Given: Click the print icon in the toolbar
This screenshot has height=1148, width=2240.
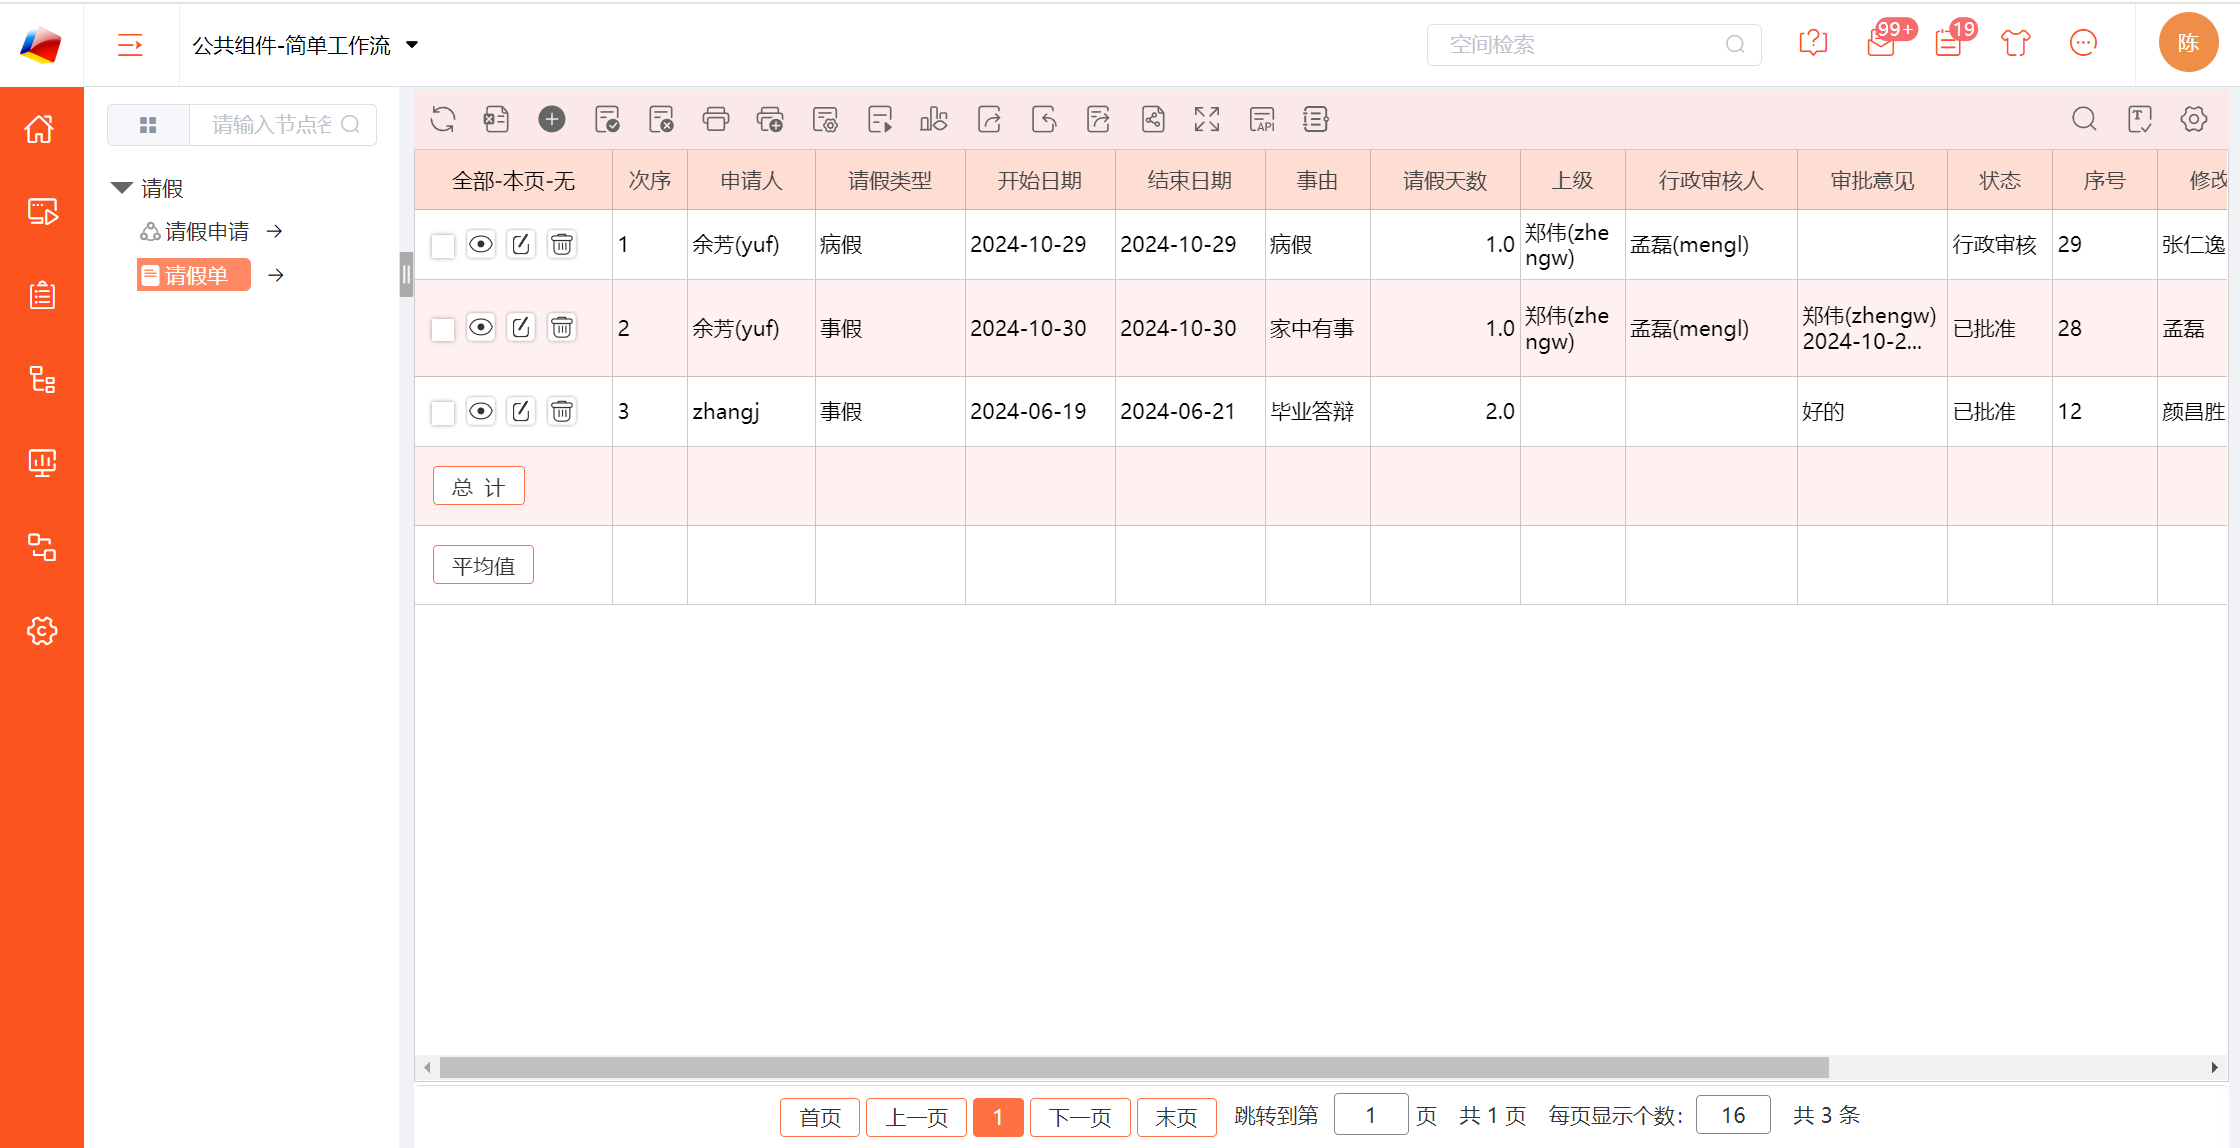Looking at the screenshot, I should click(x=716, y=120).
